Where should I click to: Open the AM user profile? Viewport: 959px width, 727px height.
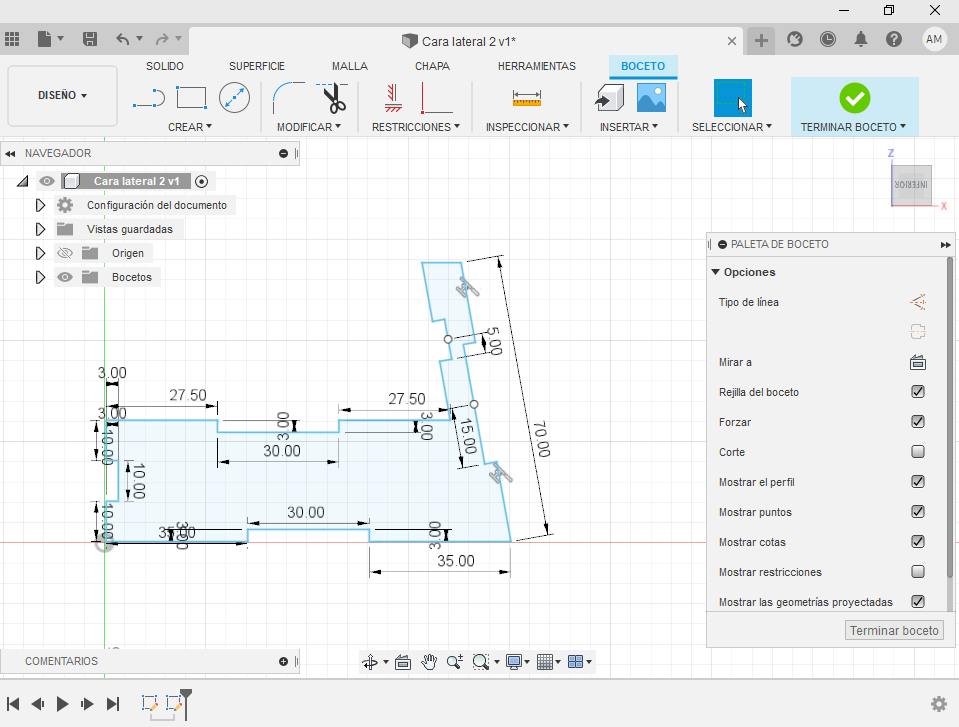tap(934, 39)
